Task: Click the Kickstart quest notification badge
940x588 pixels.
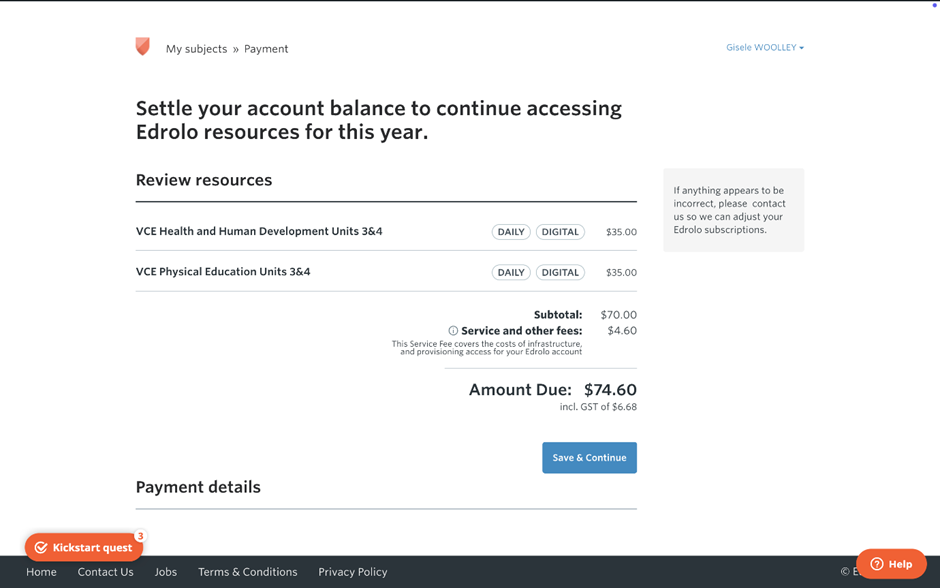Action: click(140, 536)
